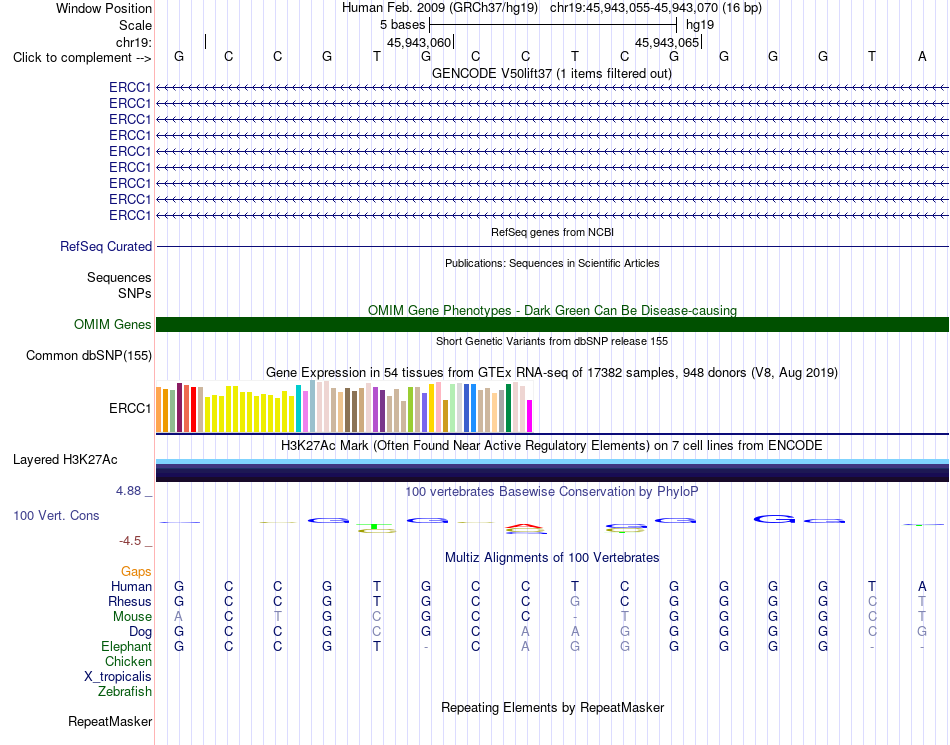Click the RefSeq genes from NCBI title
950x745 pixels.
point(552,233)
